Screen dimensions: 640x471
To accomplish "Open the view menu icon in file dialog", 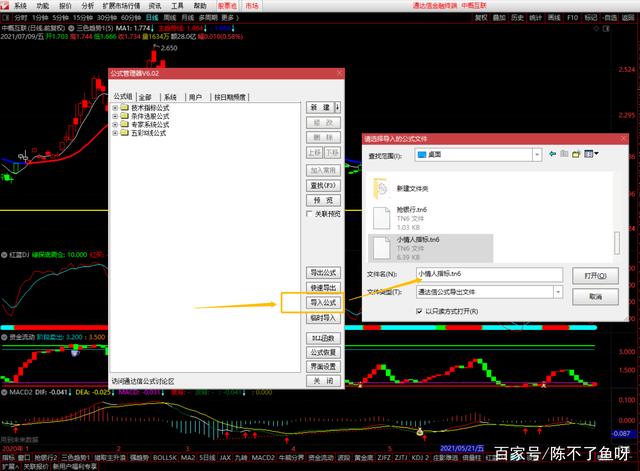I will (591, 154).
